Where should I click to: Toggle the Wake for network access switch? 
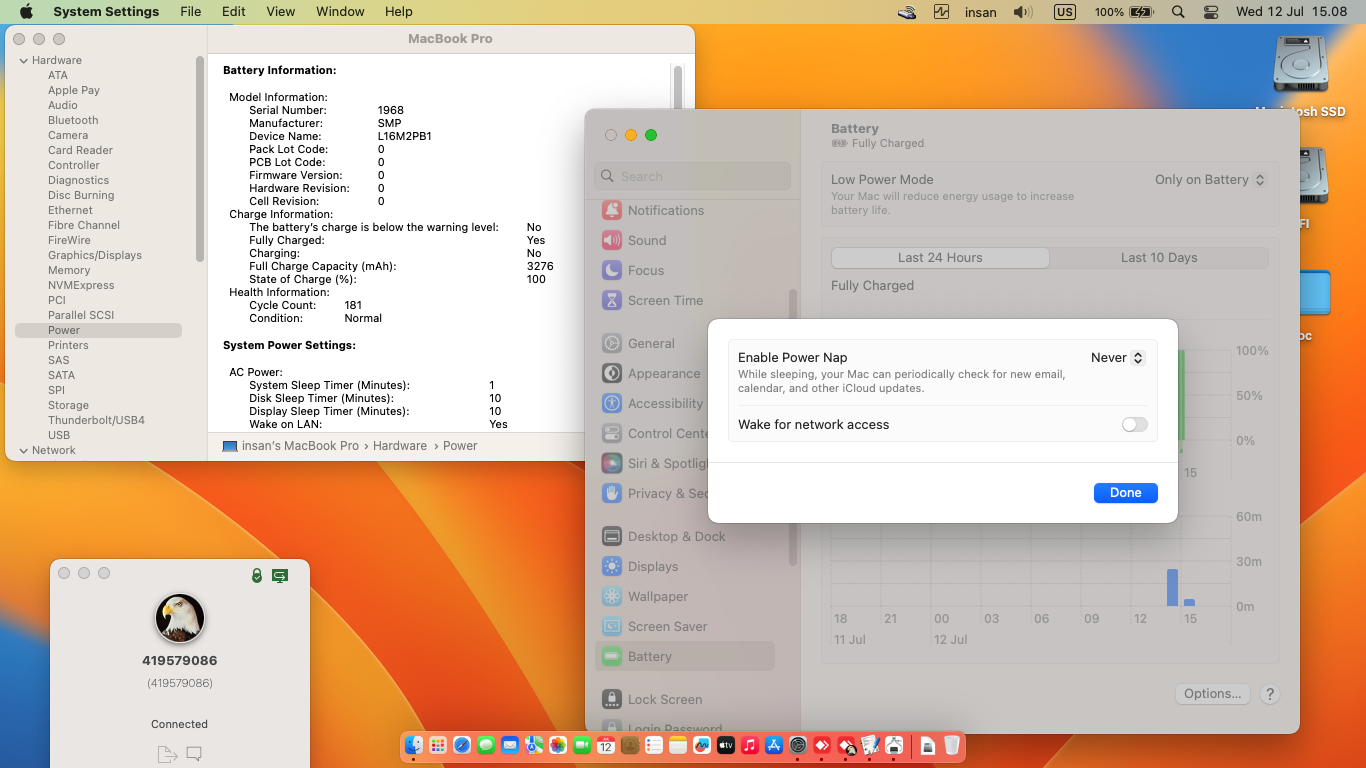tap(1135, 425)
